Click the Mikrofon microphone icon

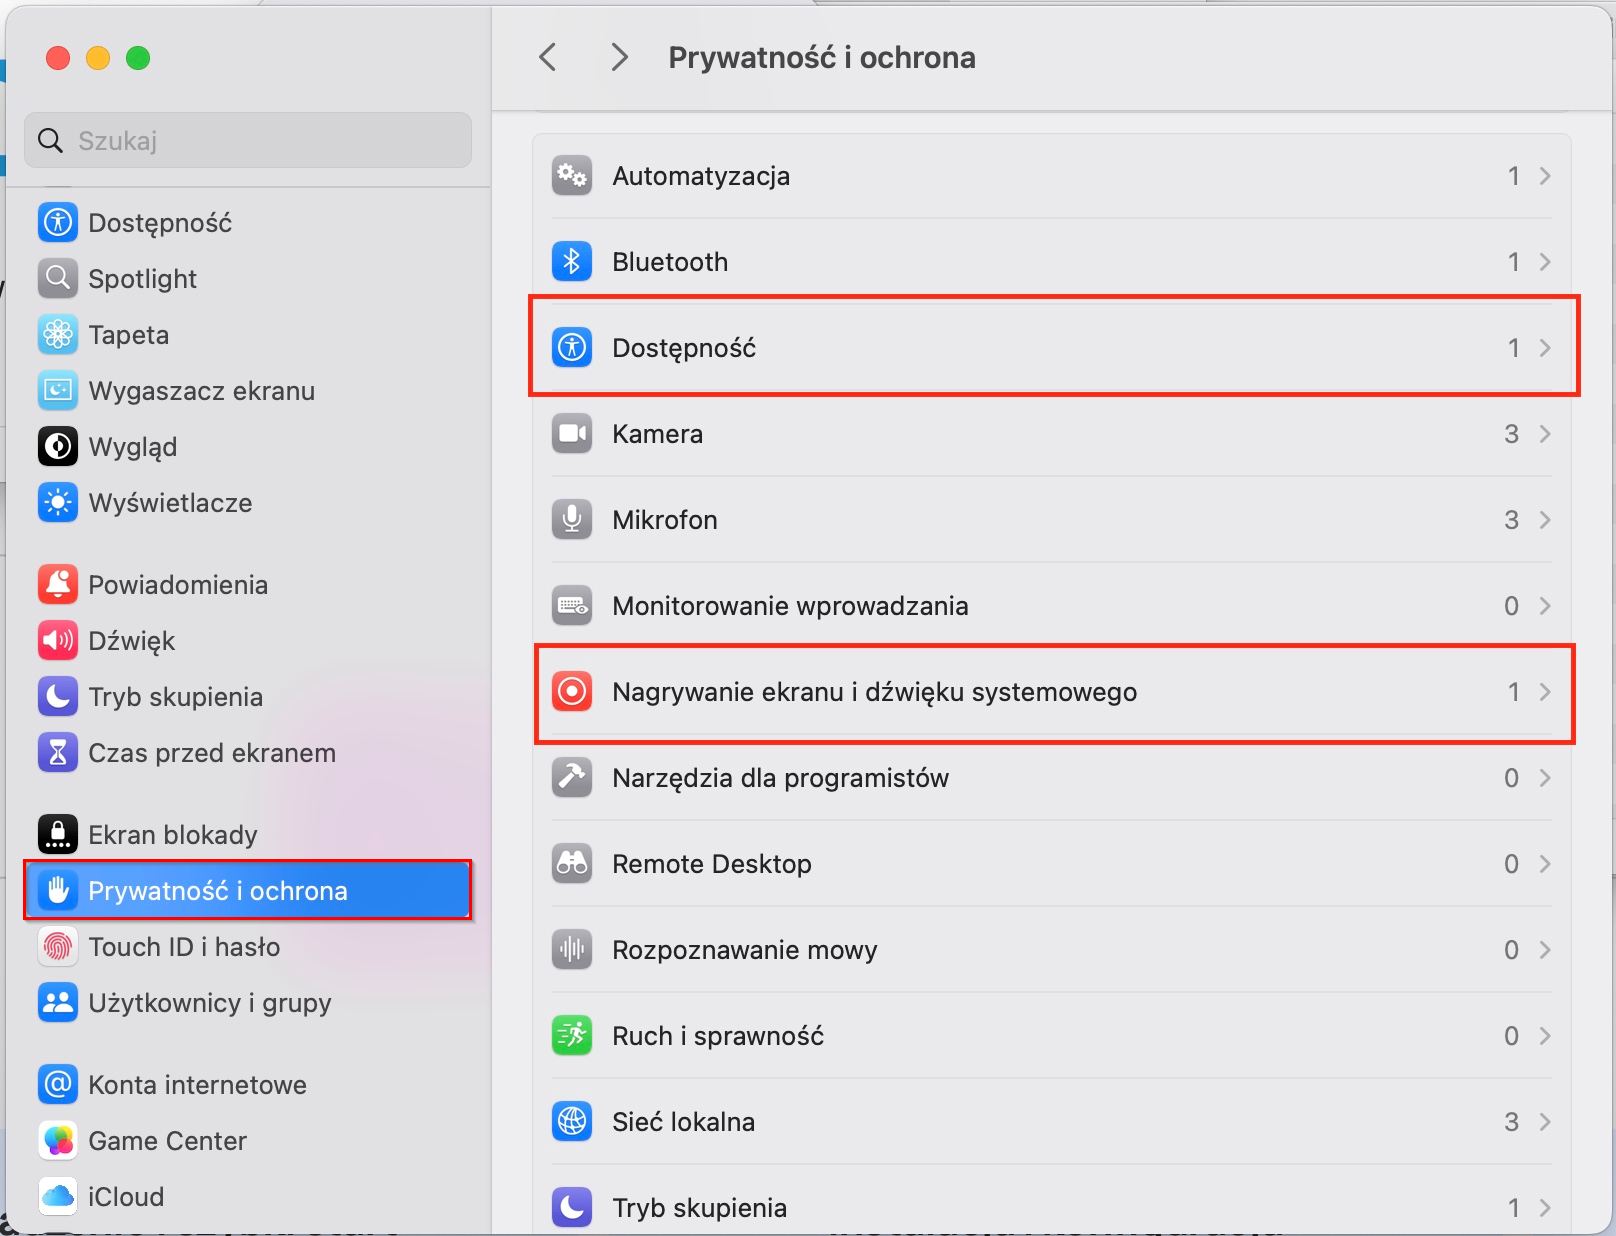tap(572, 520)
